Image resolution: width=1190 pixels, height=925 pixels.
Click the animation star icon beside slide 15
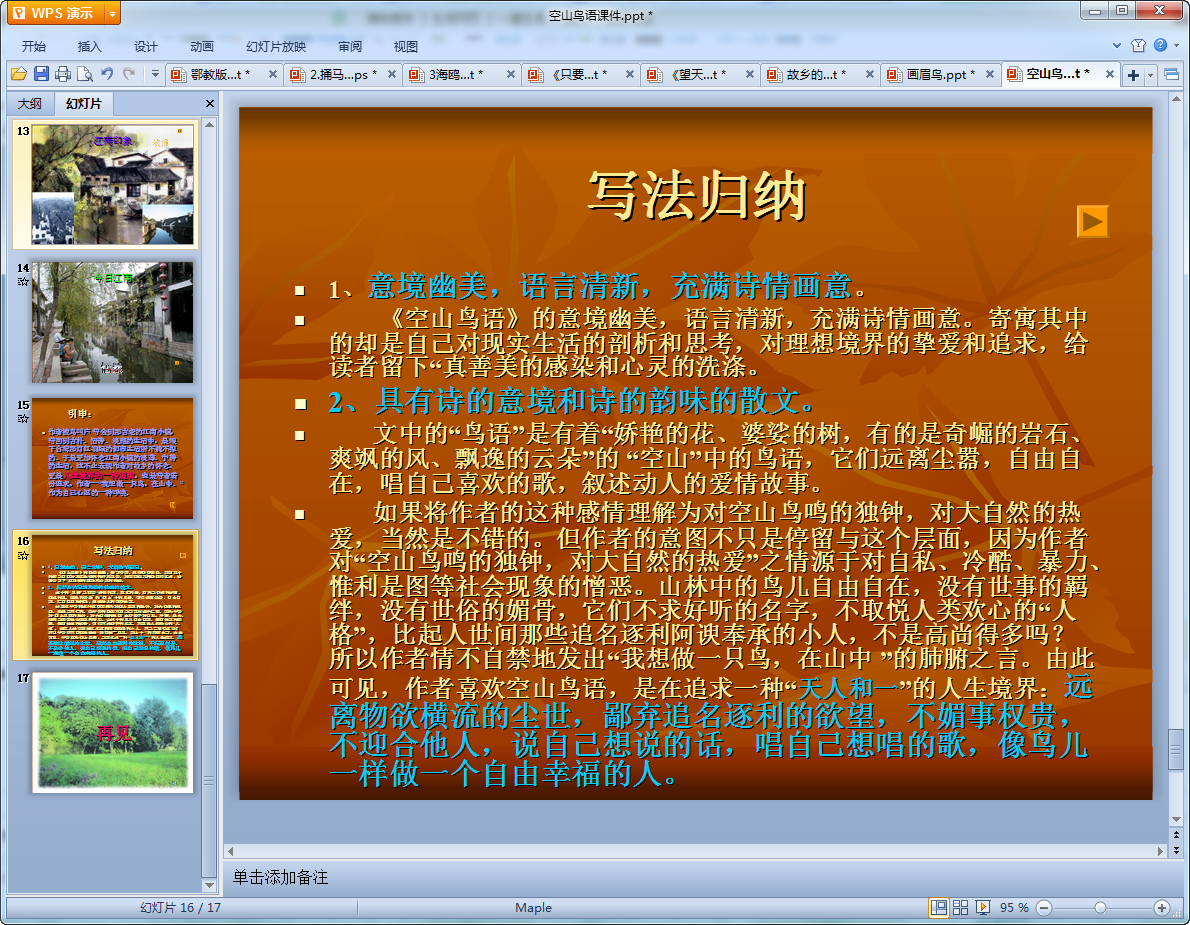pyautogui.click(x=23, y=418)
